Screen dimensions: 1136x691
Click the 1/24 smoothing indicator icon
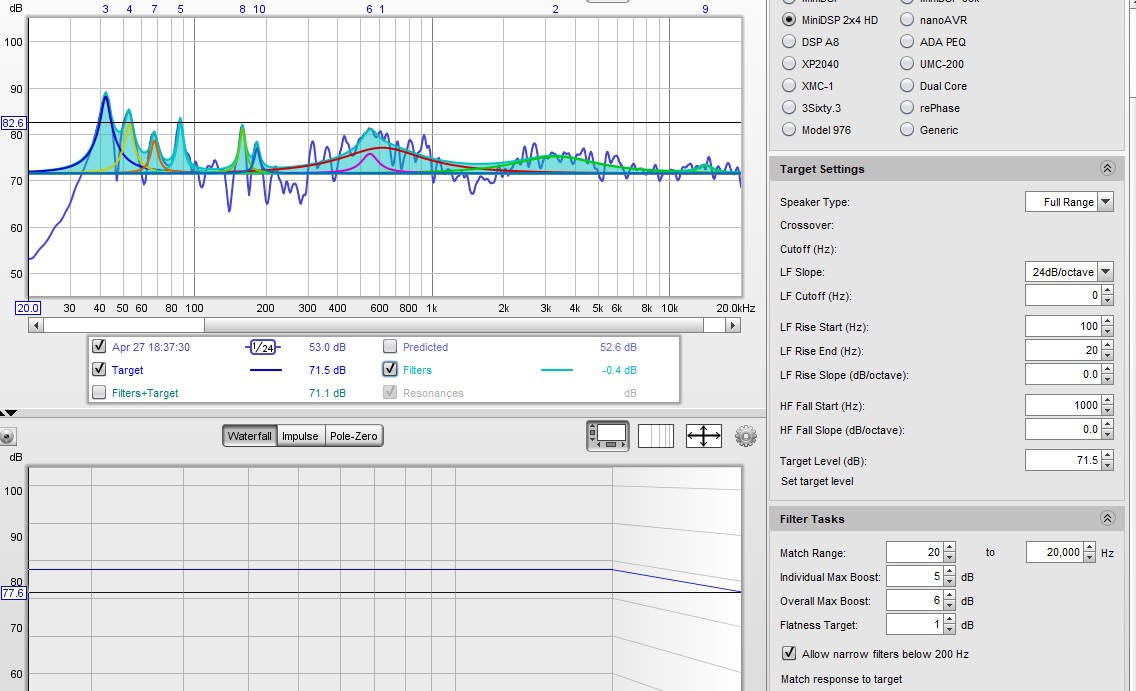[x=262, y=347]
